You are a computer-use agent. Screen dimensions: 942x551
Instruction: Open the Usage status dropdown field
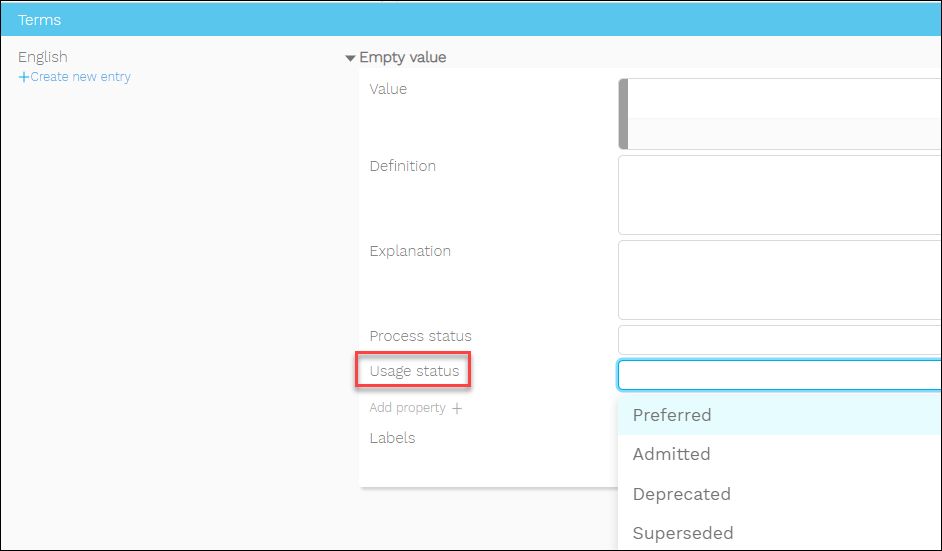(780, 375)
